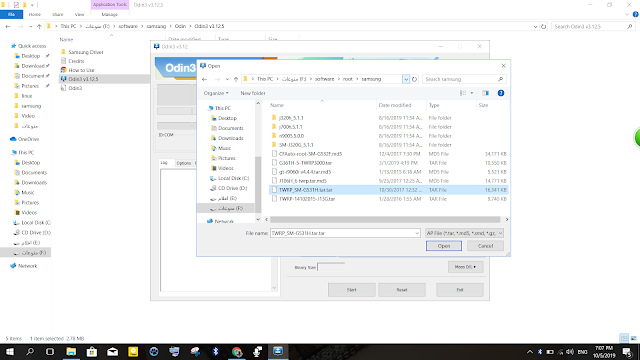
Task: Open File tab in Explorer ribbon
Action: [x=11, y=14]
